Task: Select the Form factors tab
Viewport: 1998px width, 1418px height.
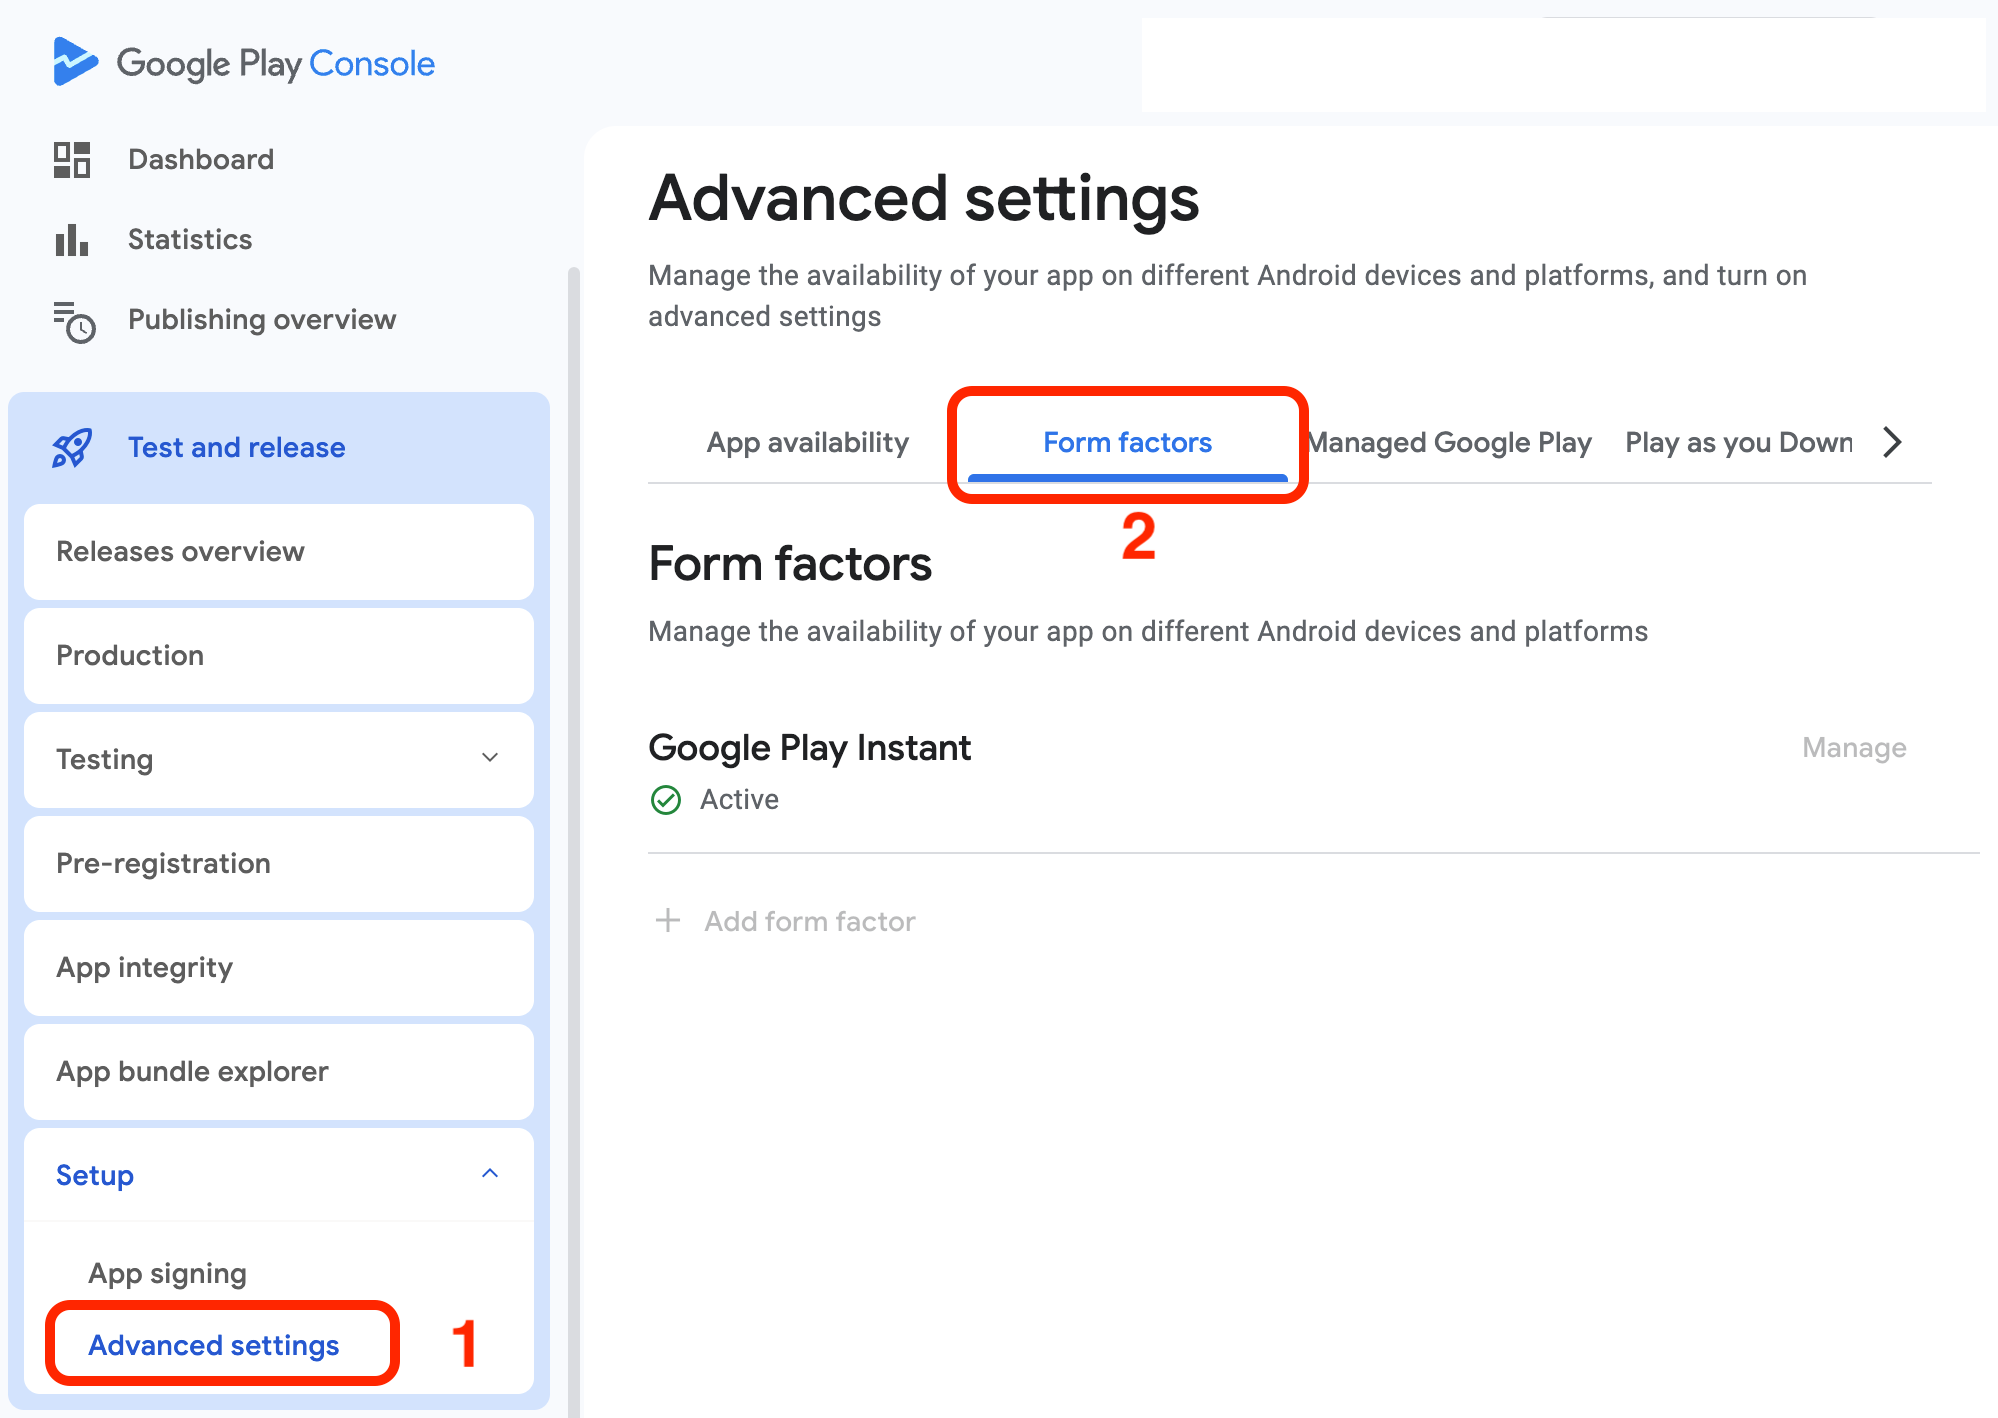Action: (1128, 442)
